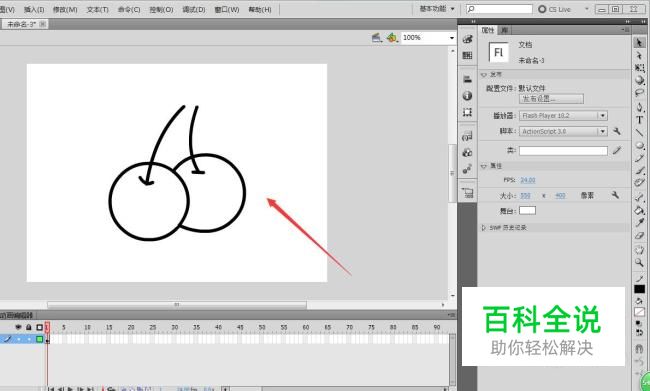
Task: Select the Bone tool
Action: (x=639, y=197)
